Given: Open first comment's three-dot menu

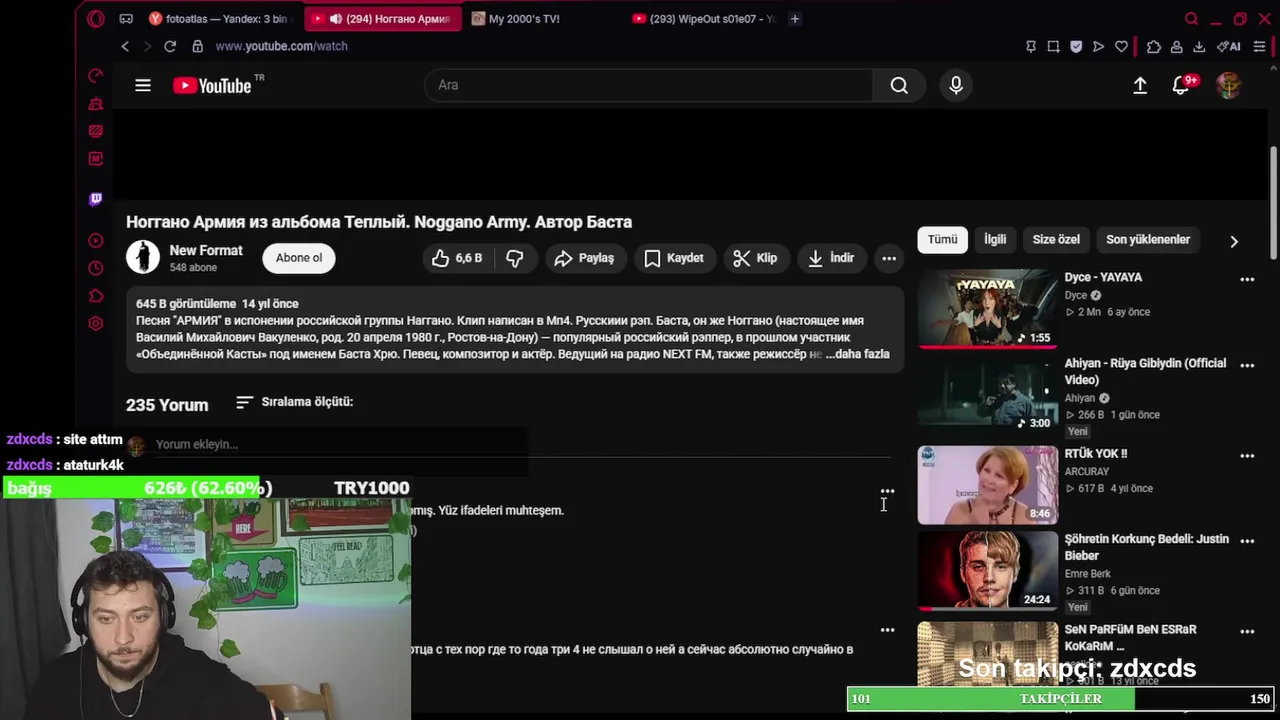Looking at the screenshot, I should [887, 492].
